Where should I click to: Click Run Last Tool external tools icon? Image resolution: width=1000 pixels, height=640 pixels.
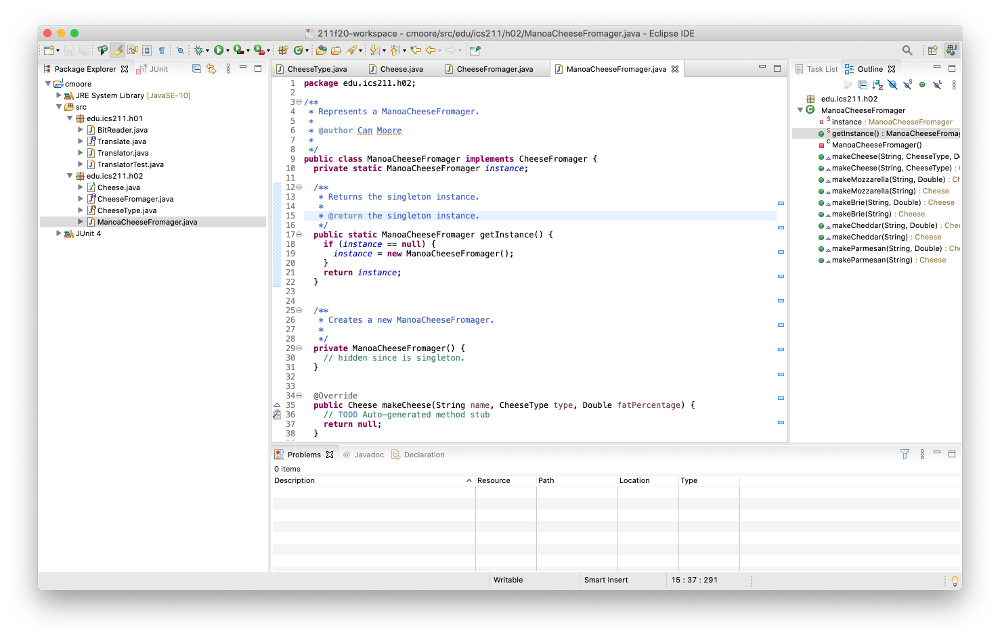[259, 50]
